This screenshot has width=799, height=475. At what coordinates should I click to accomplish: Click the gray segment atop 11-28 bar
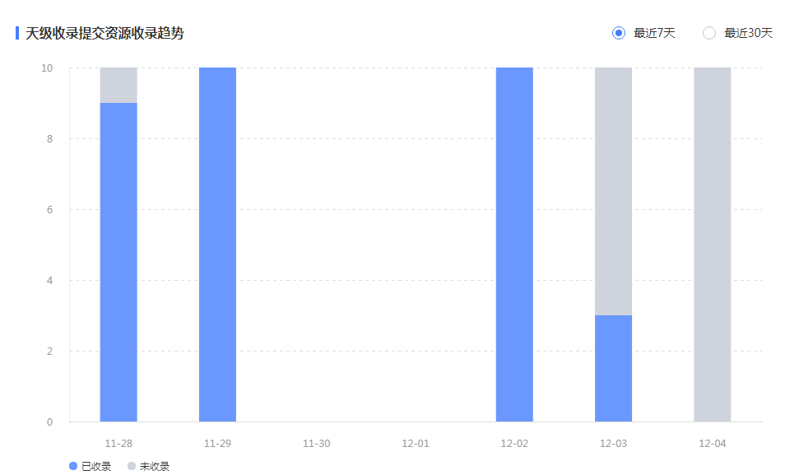118,85
